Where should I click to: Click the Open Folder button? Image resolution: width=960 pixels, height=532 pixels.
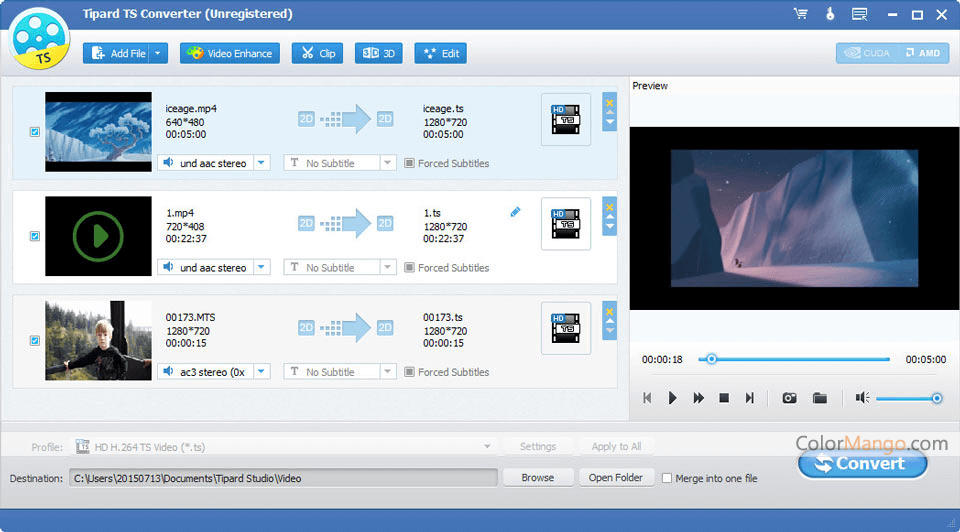tap(616, 478)
